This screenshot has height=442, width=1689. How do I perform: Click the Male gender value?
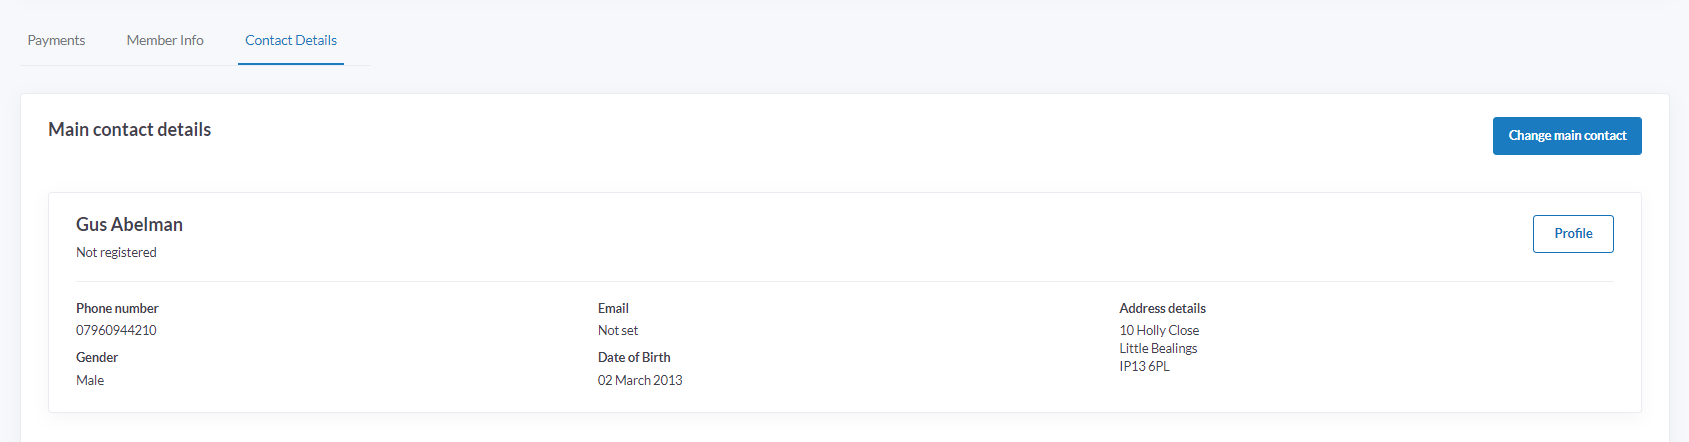coord(90,381)
